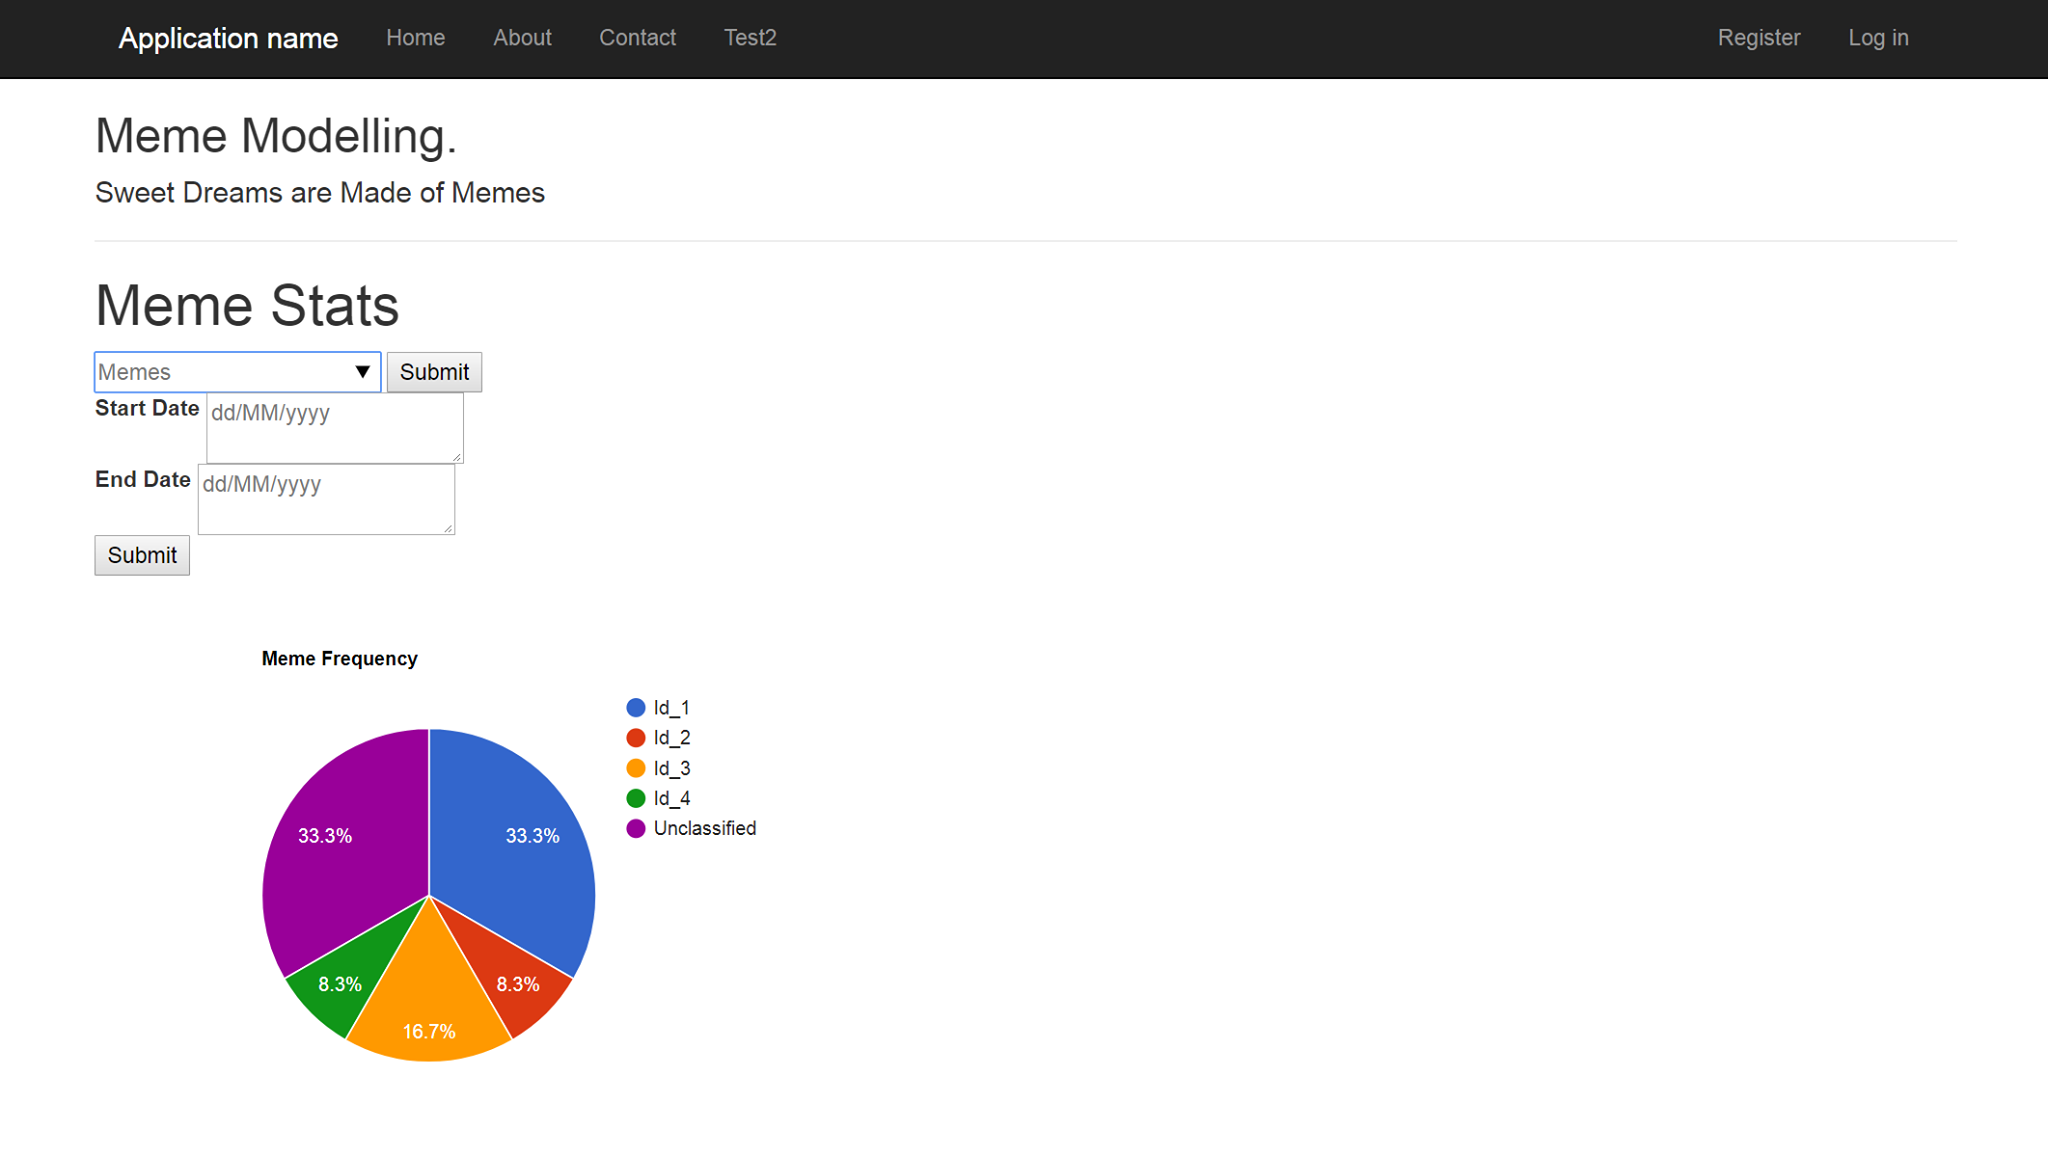Click the purple Unclassified legend dot
Image resolution: width=2048 pixels, height=1157 pixels.
tap(636, 828)
